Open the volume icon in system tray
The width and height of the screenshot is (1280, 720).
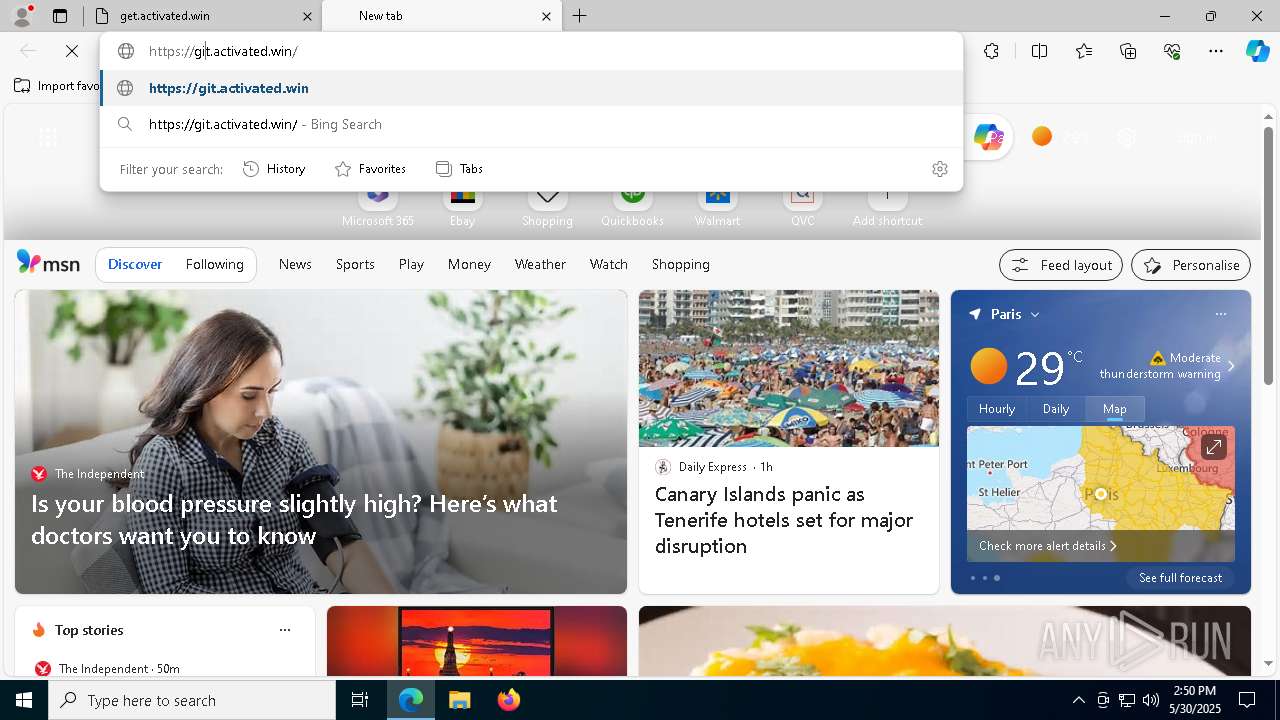[1150, 700]
